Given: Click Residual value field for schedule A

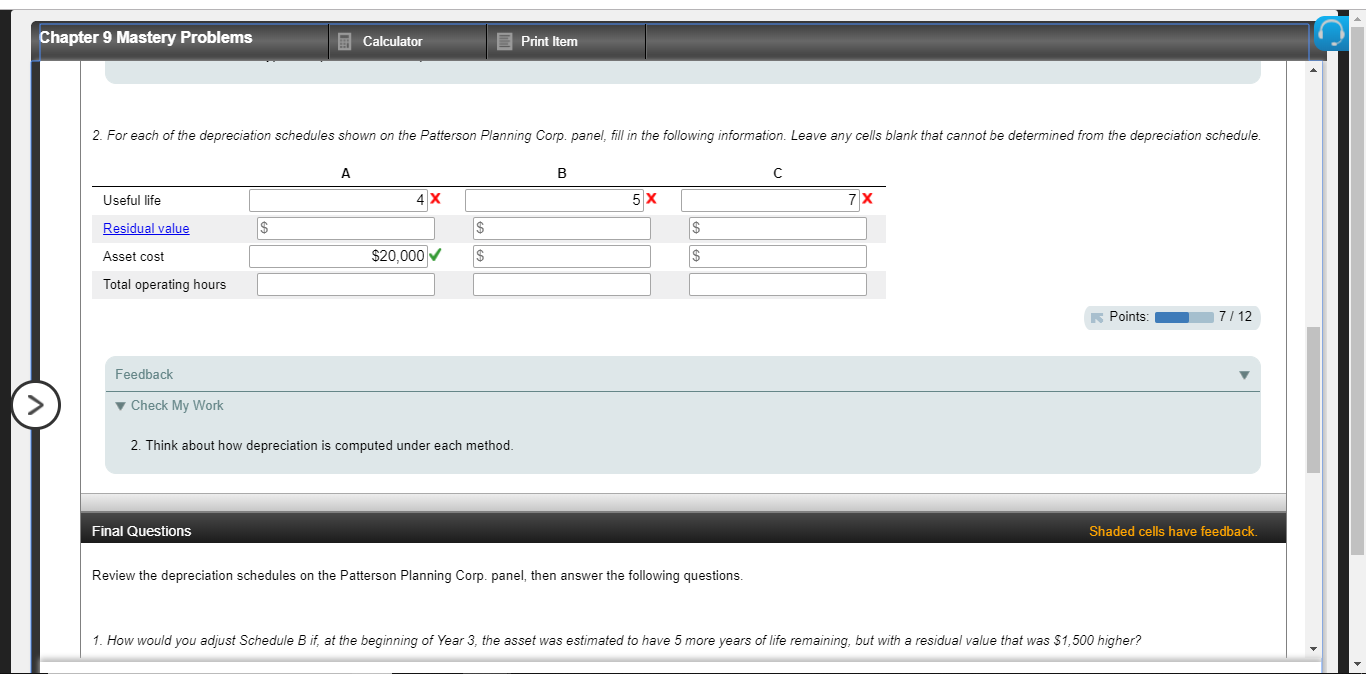Looking at the screenshot, I should [x=346, y=228].
